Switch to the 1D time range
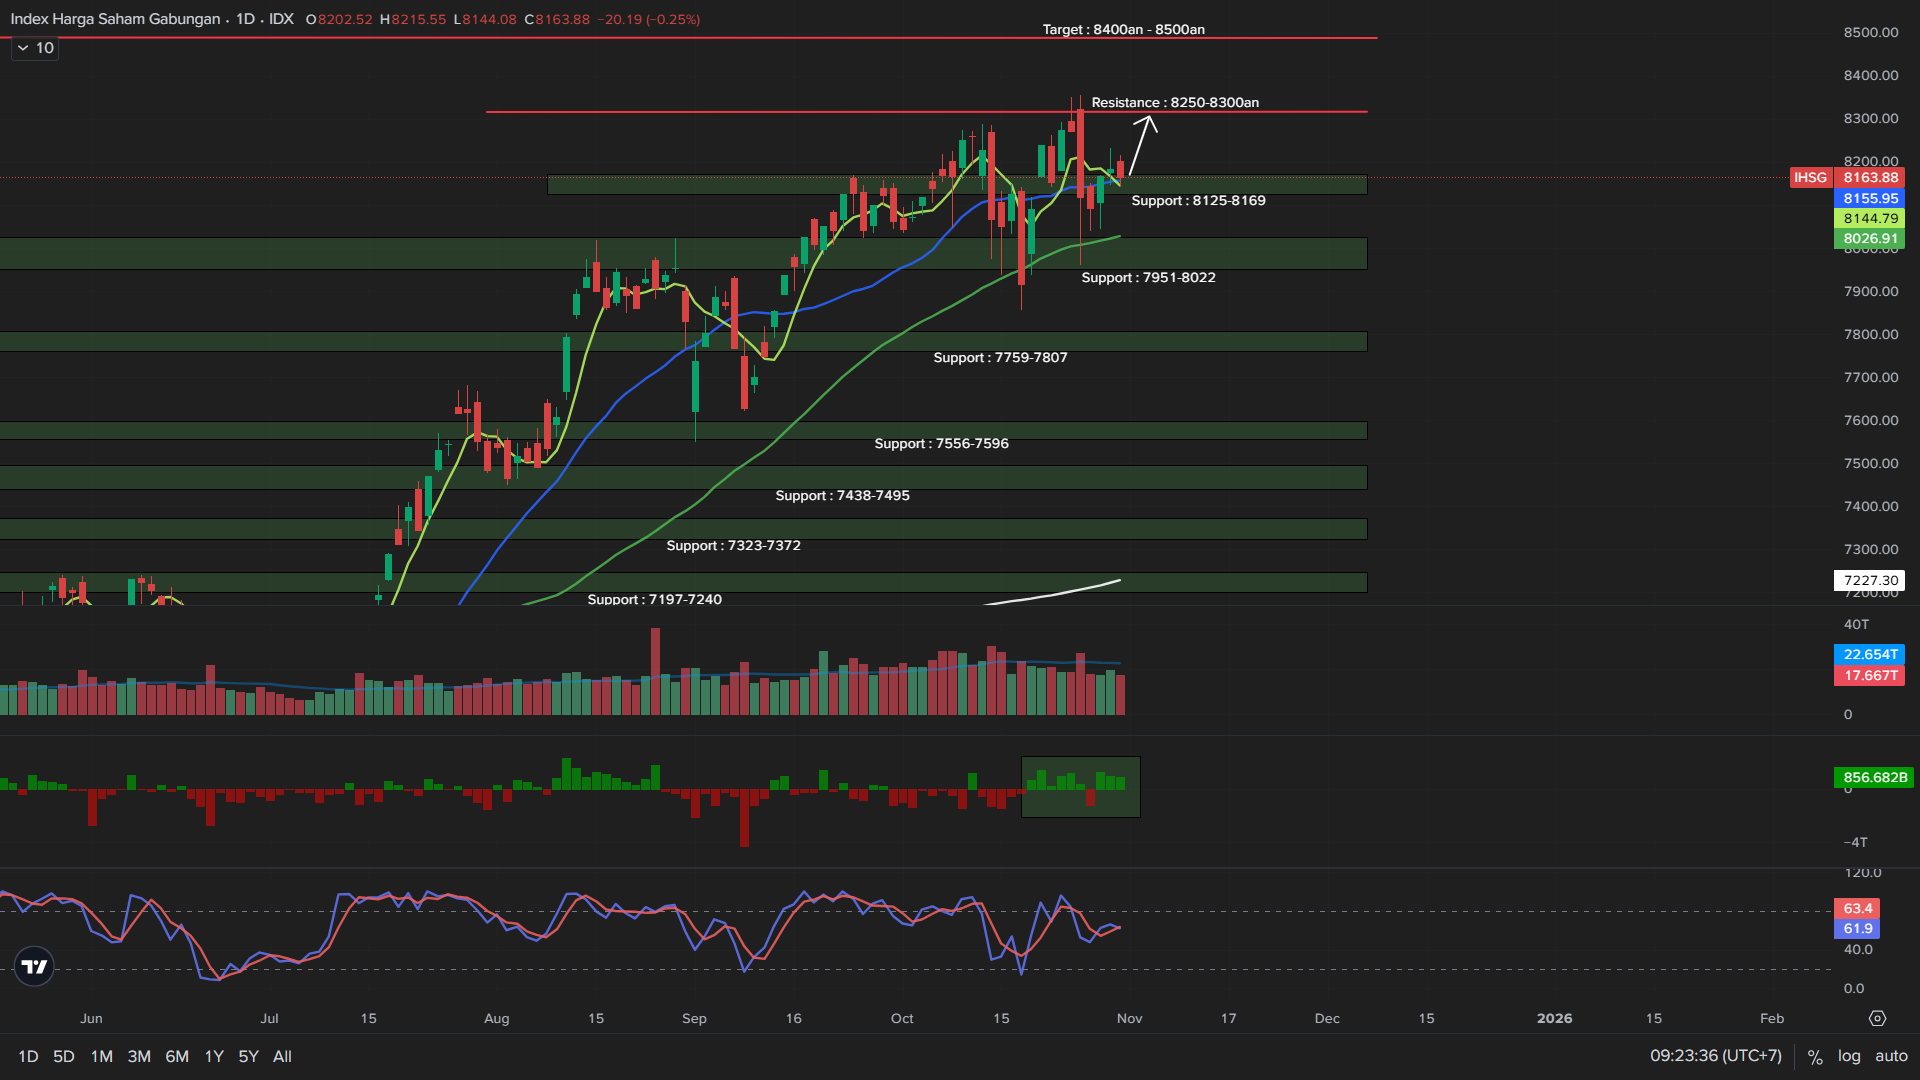1920x1080 pixels. pos(28,1056)
